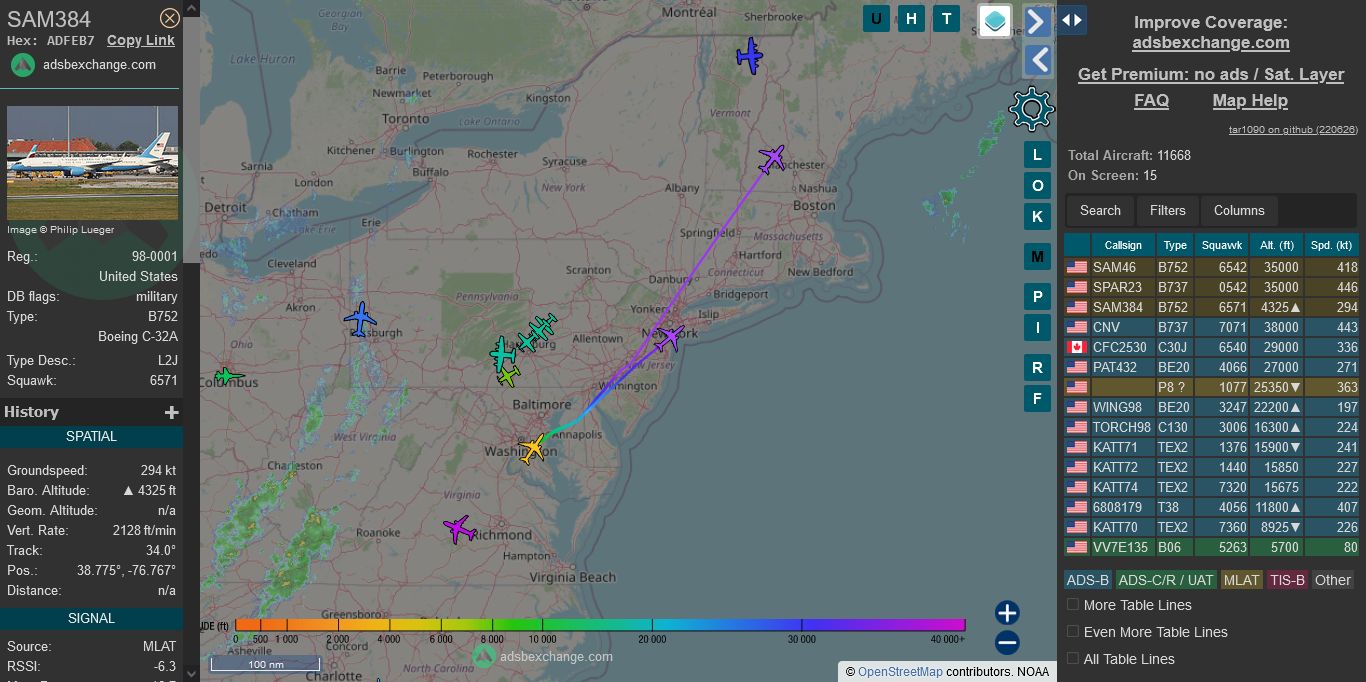The height and width of the screenshot is (682, 1366).
Task: Enable Even More Table Lines checkbox
Action: [1073, 631]
